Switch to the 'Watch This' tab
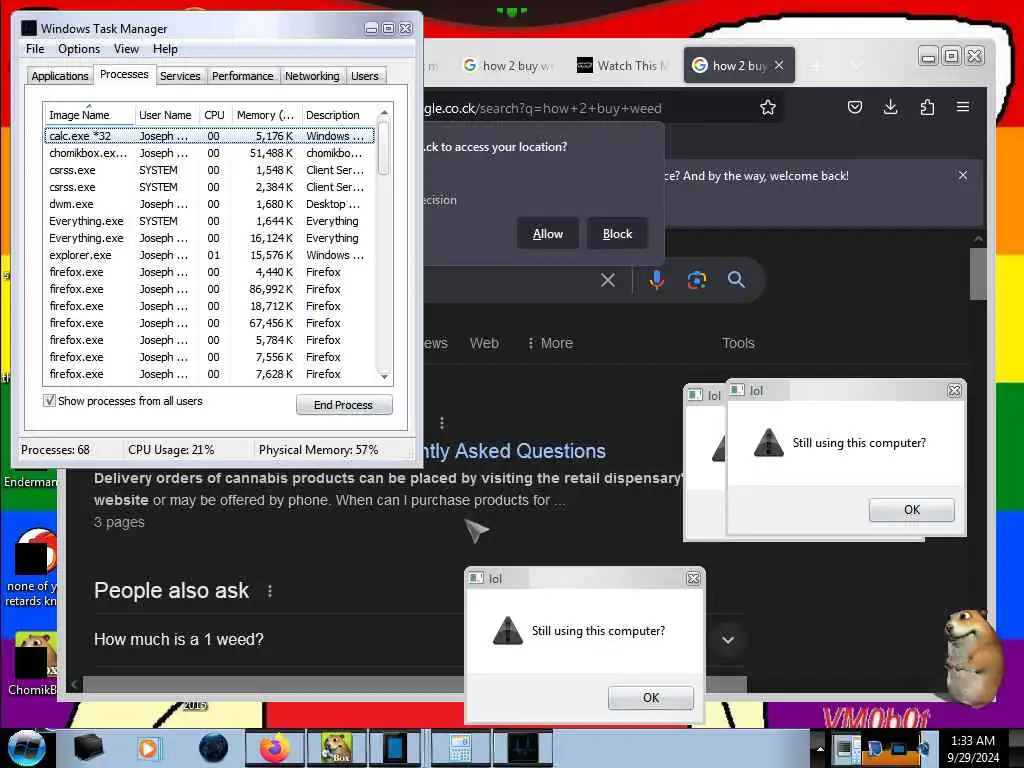1024x768 pixels. click(622, 65)
